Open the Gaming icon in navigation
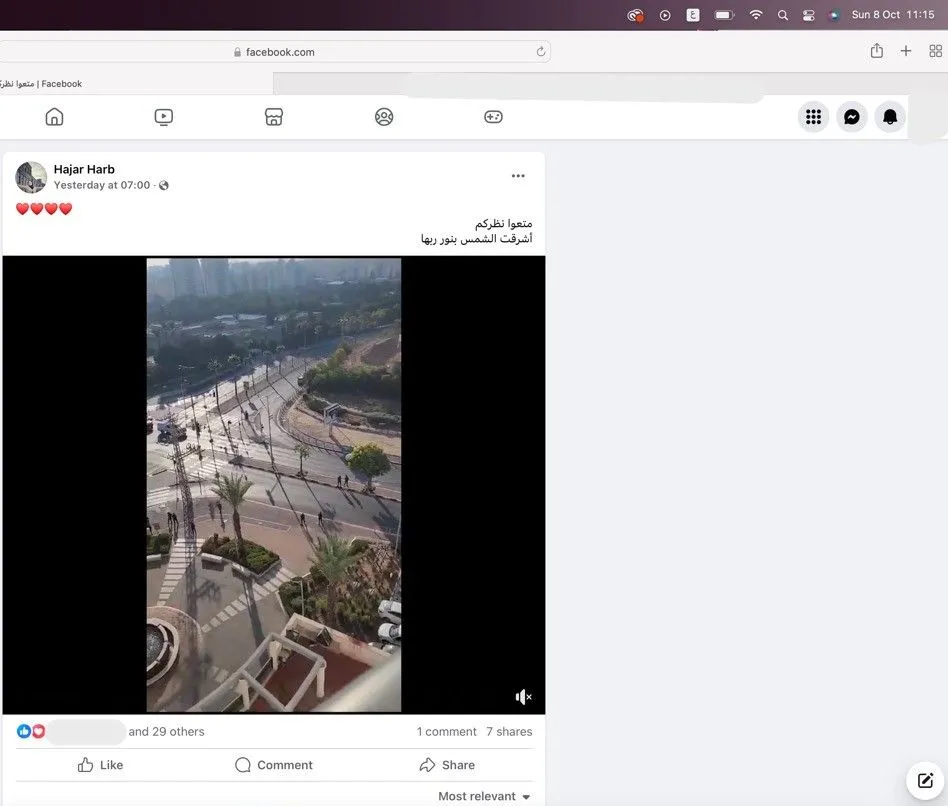The height and width of the screenshot is (806, 948). pyautogui.click(x=493, y=117)
